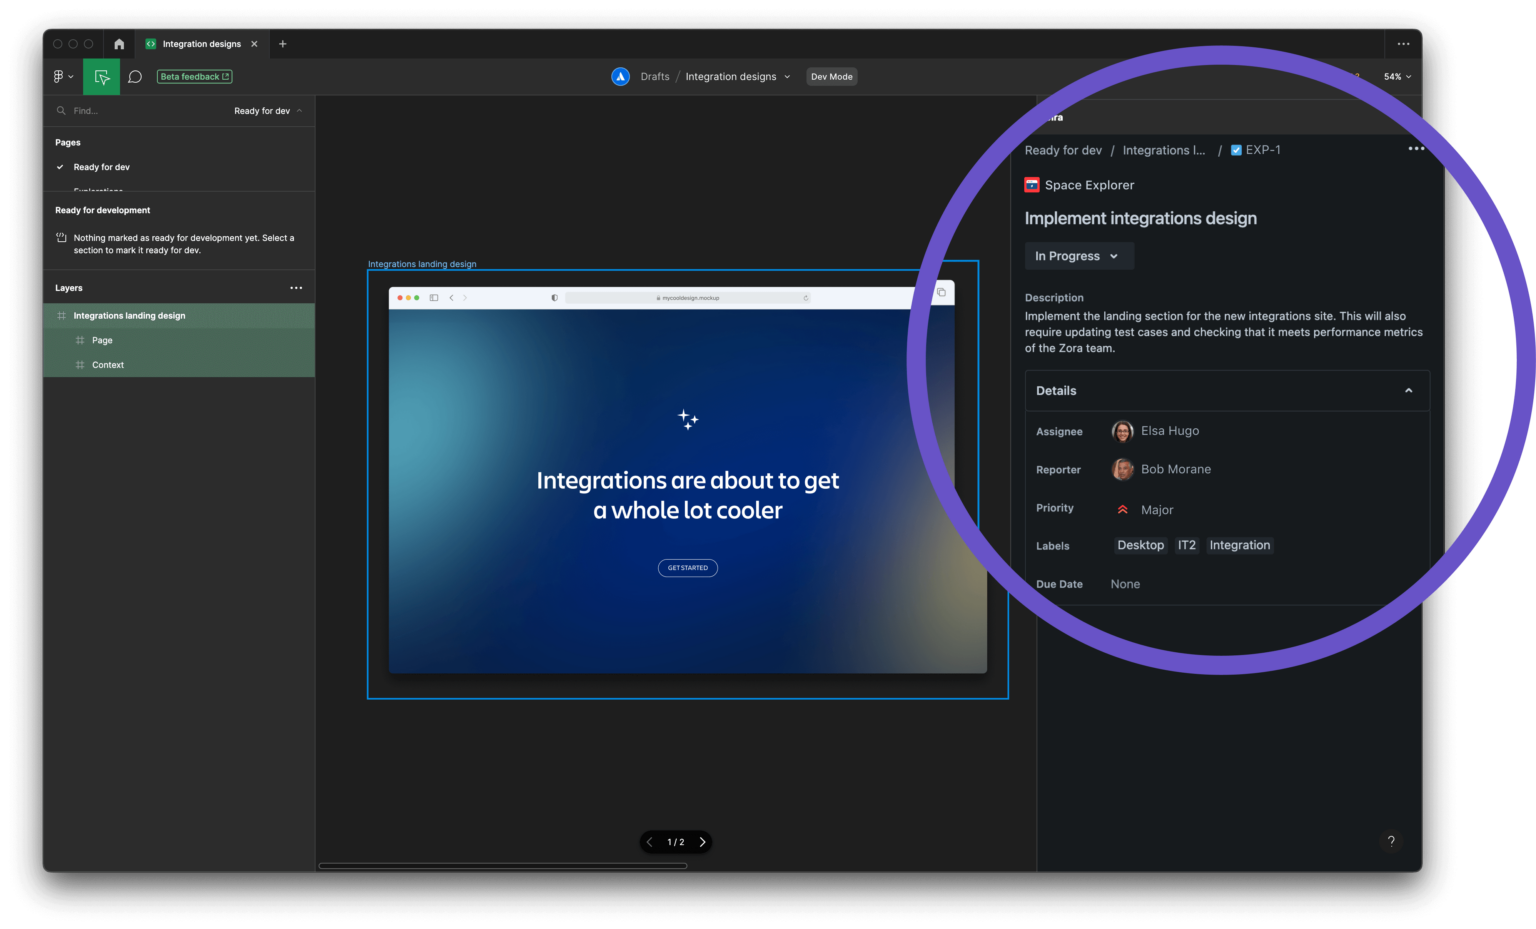
Task: Collapse the Details section
Action: (1408, 390)
